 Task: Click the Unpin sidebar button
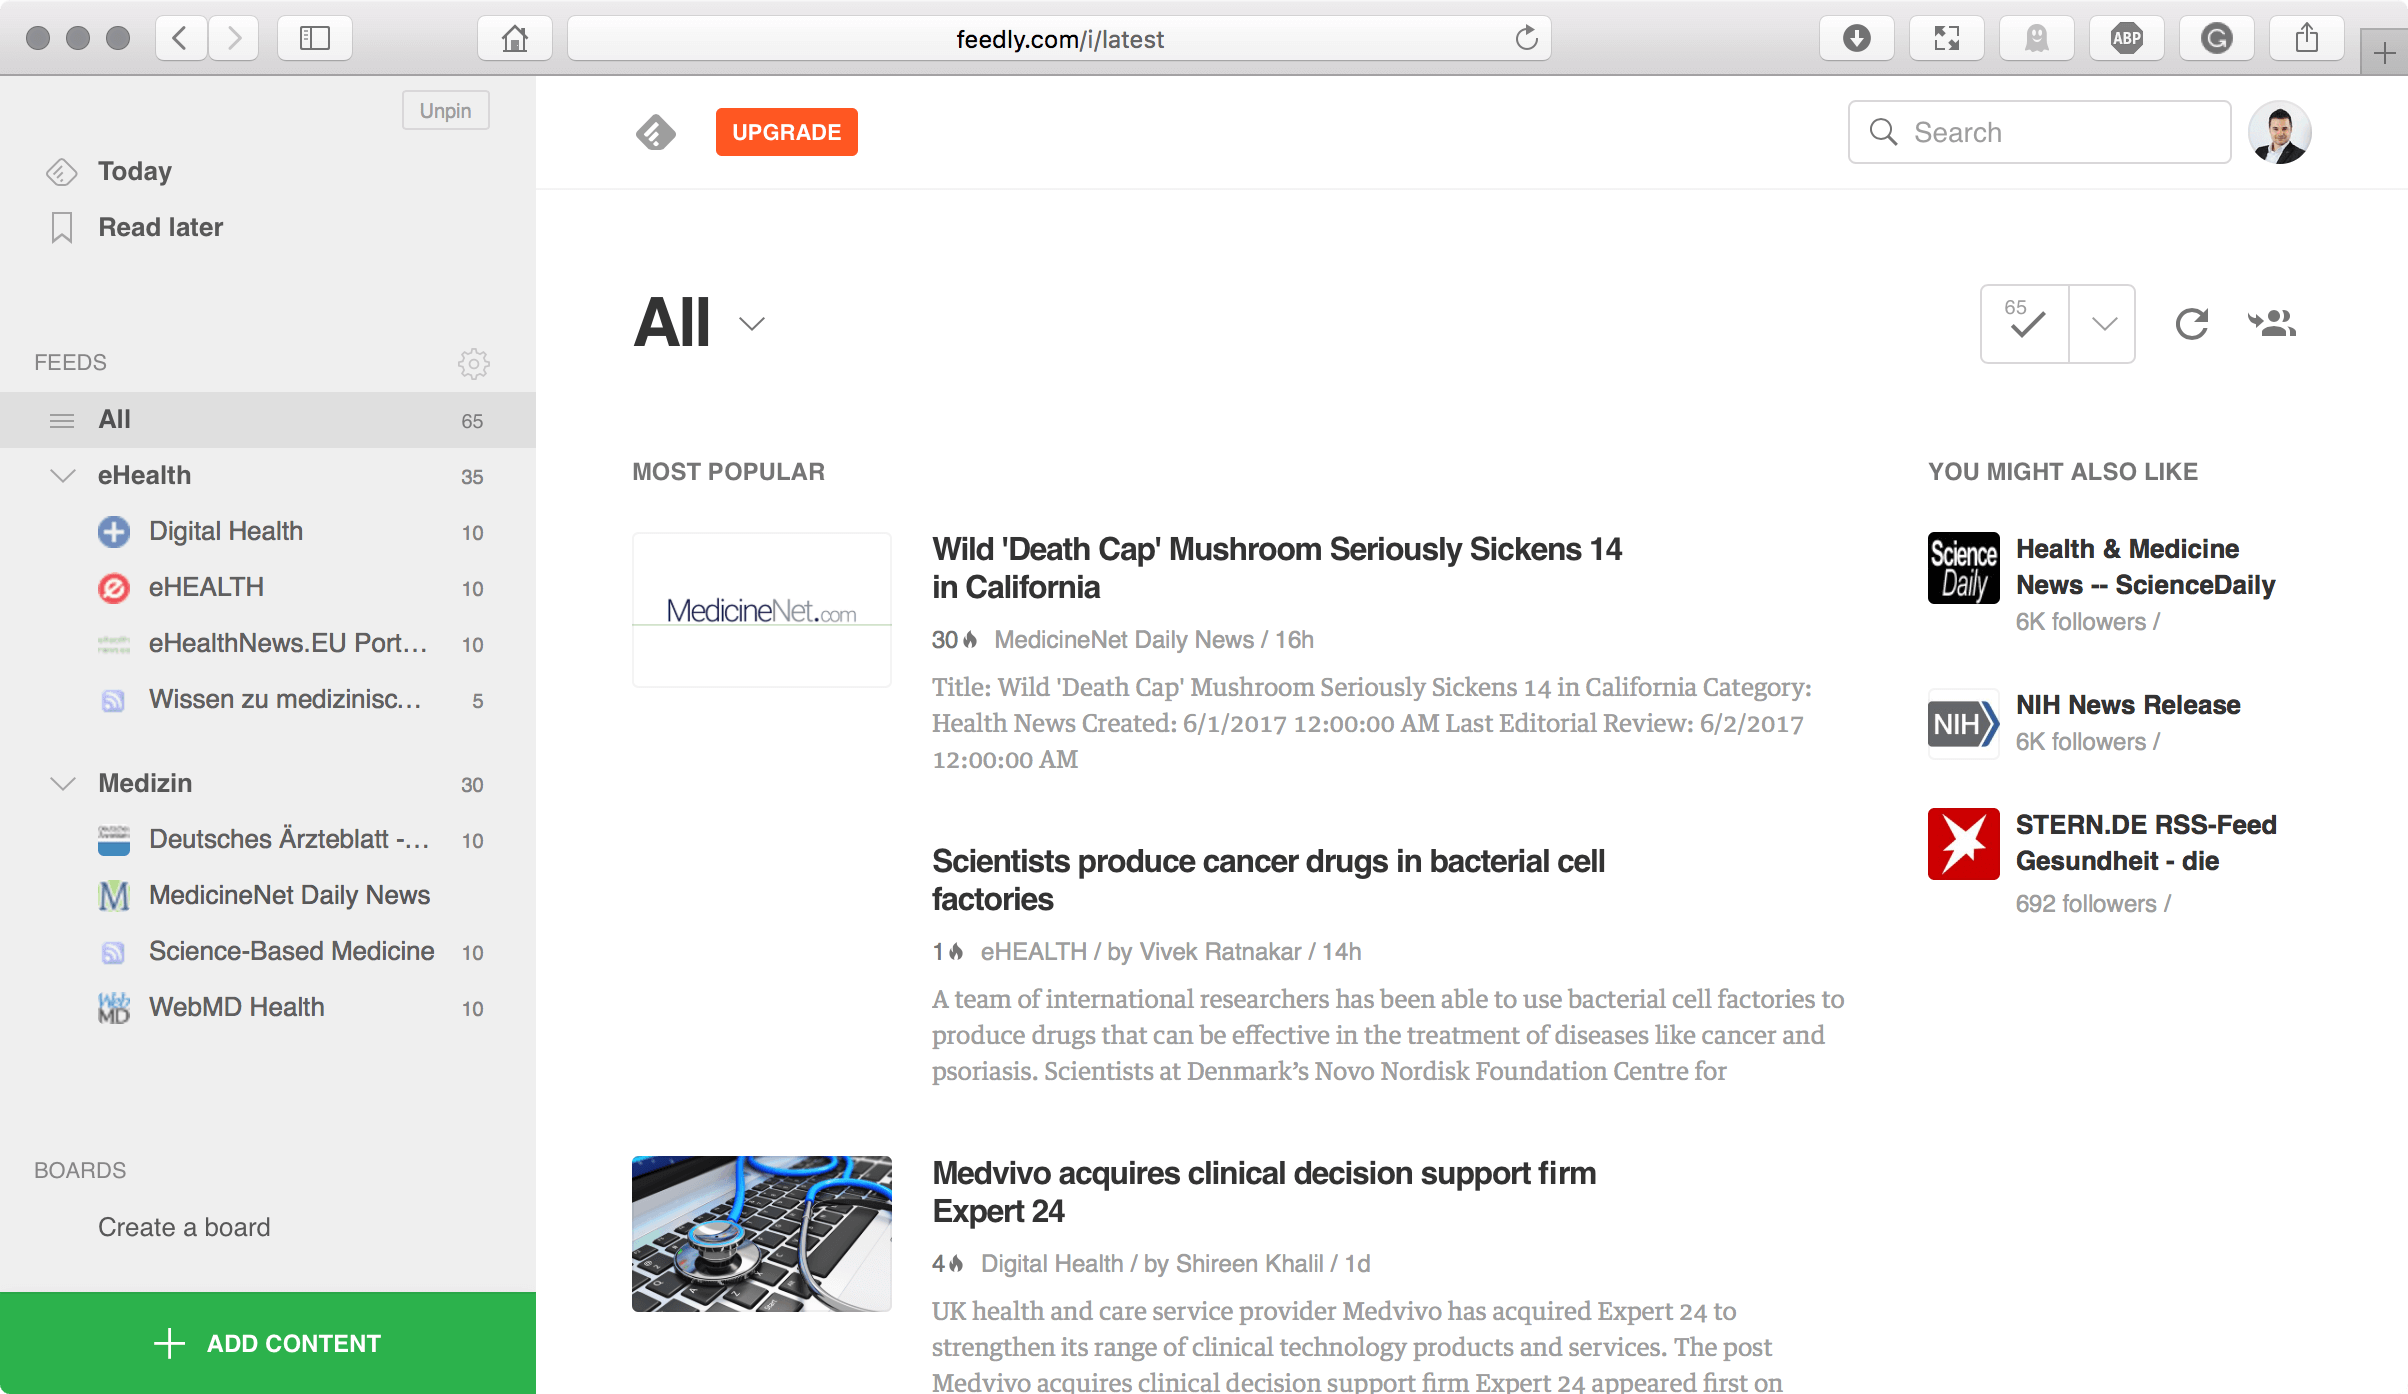click(x=445, y=110)
